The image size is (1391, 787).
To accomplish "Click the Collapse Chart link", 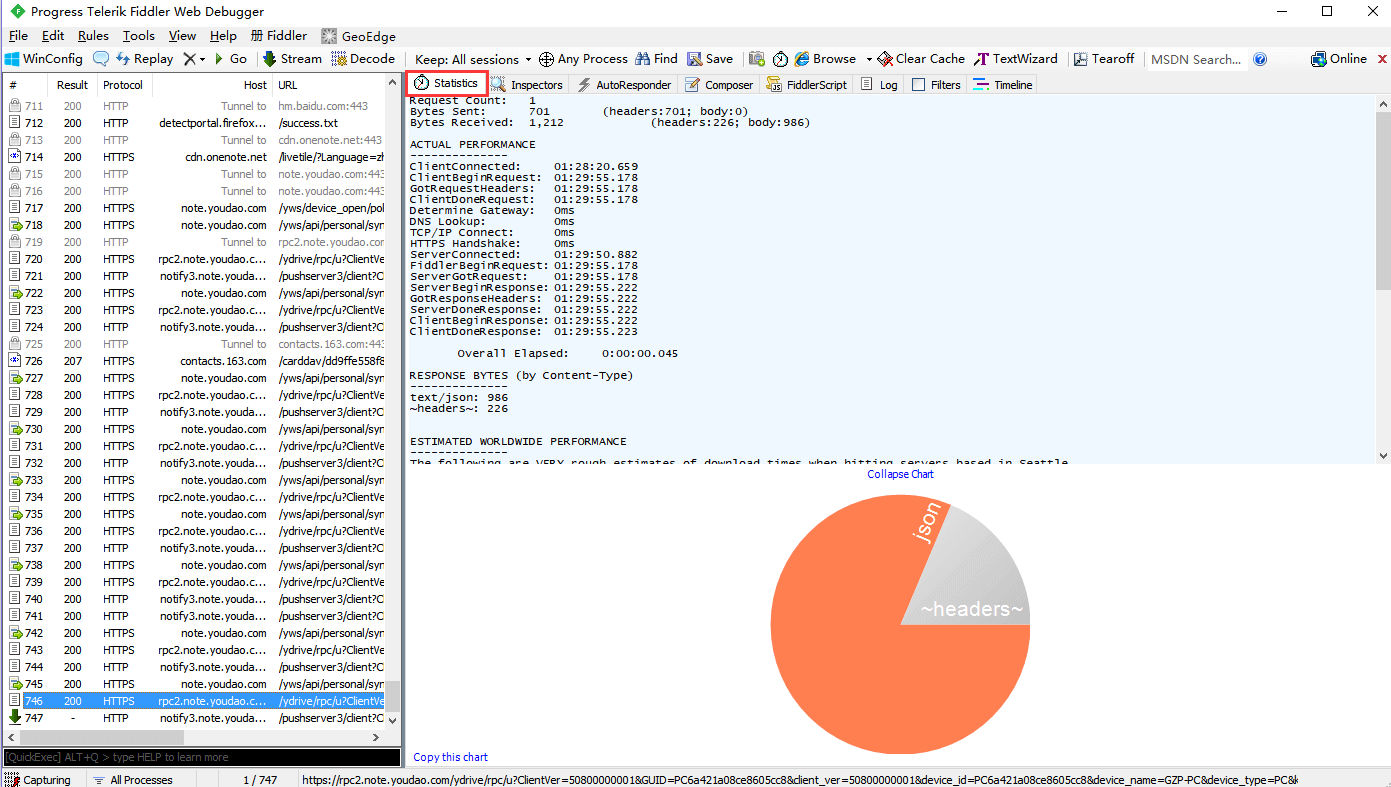I will (x=900, y=474).
